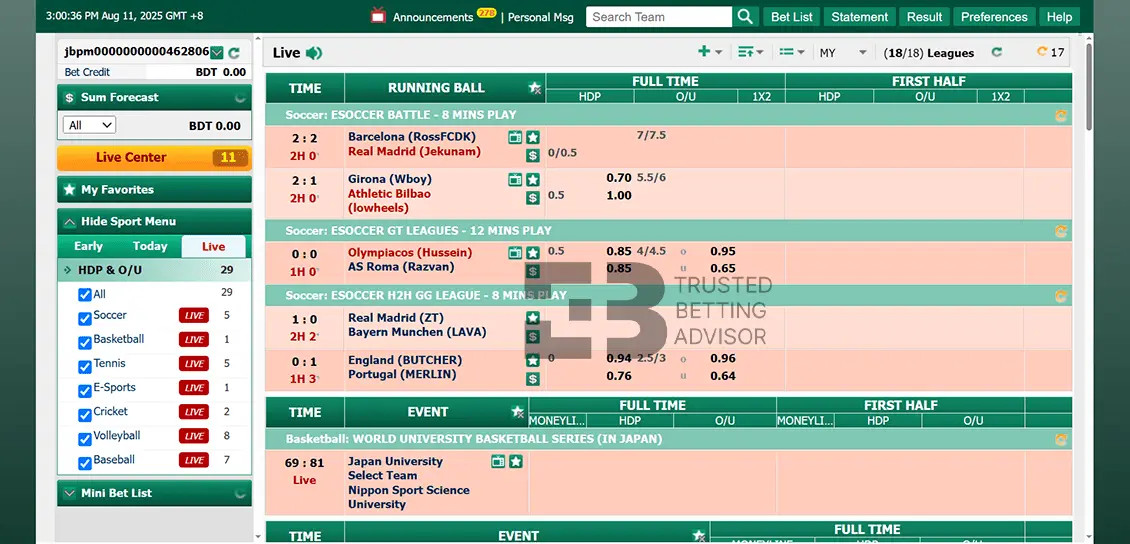The height and width of the screenshot is (544, 1130).
Task: Open the Sum Forecast All dropdown
Action: [89, 125]
